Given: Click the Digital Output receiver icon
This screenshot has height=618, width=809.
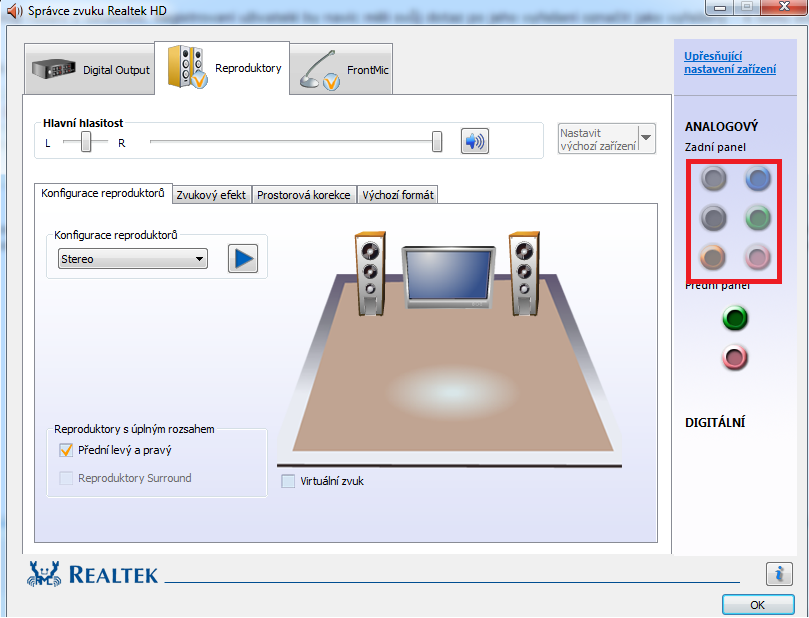Looking at the screenshot, I should (x=54, y=69).
